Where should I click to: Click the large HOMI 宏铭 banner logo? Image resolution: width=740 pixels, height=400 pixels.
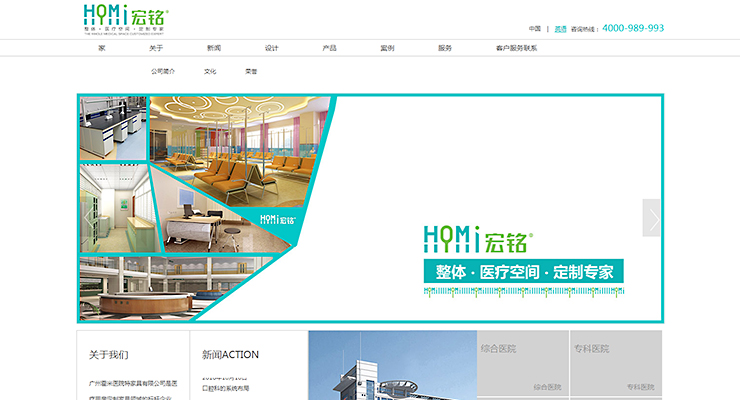click(x=479, y=239)
